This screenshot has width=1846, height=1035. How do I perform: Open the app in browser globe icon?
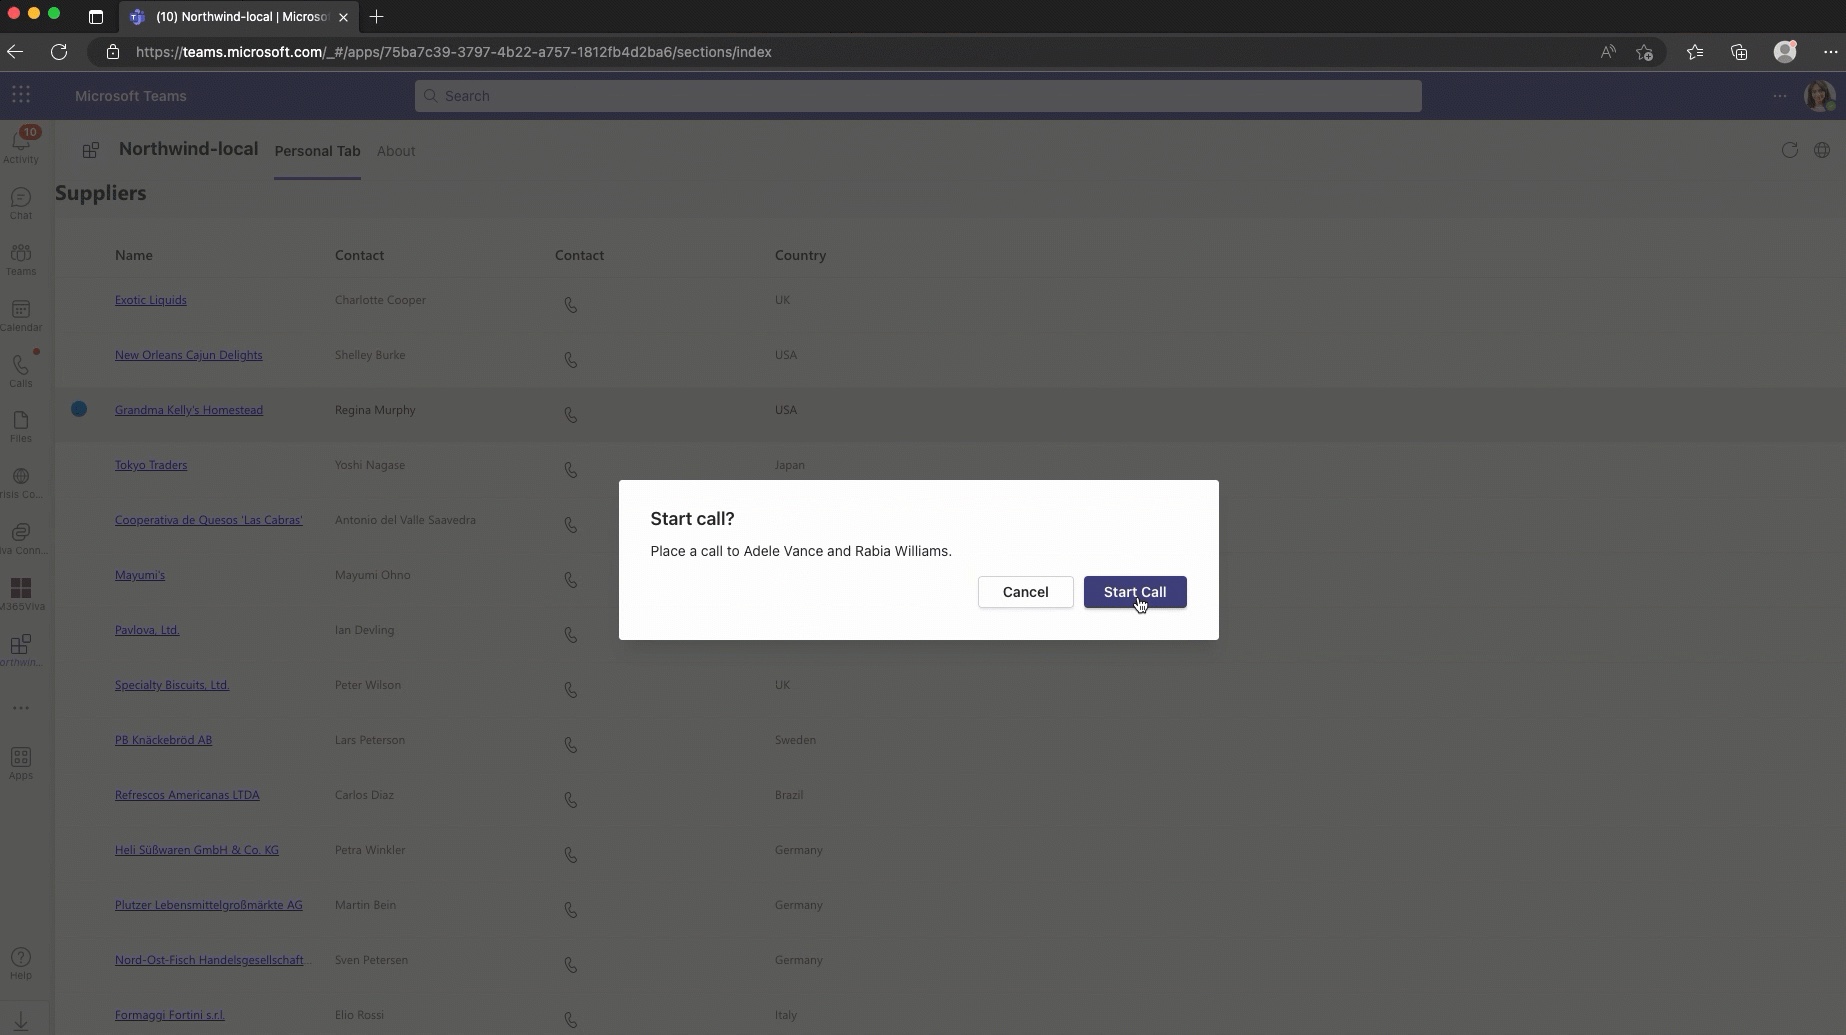1822,150
